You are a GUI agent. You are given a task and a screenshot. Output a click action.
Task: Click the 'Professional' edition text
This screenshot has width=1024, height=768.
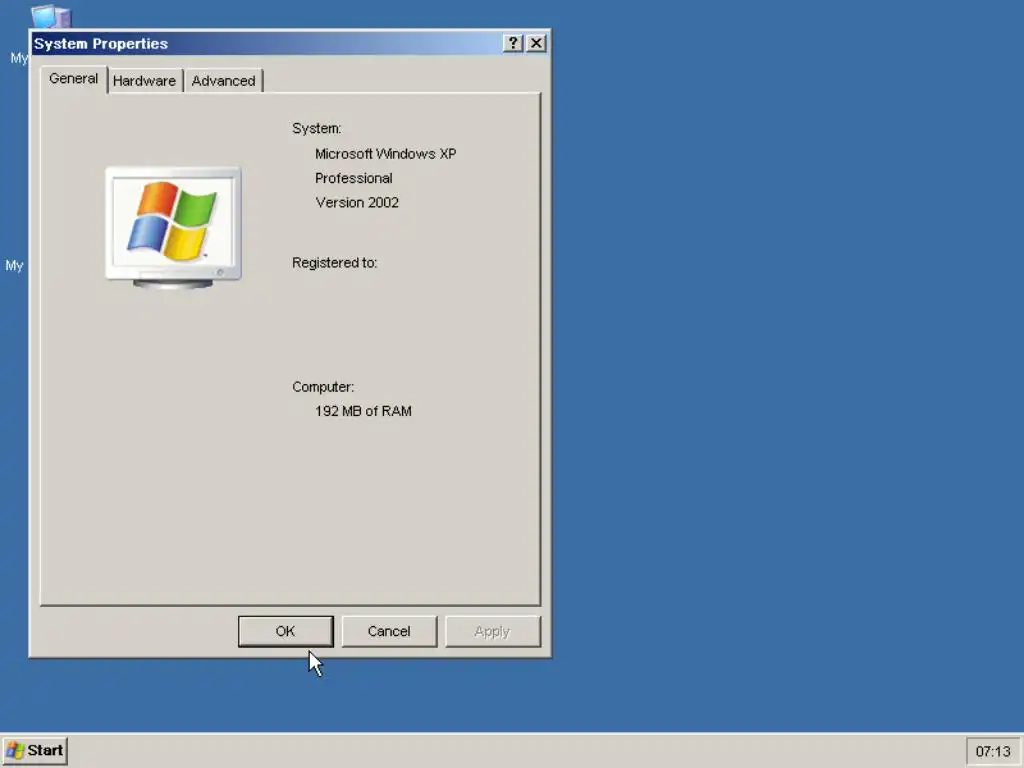[x=353, y=178]
